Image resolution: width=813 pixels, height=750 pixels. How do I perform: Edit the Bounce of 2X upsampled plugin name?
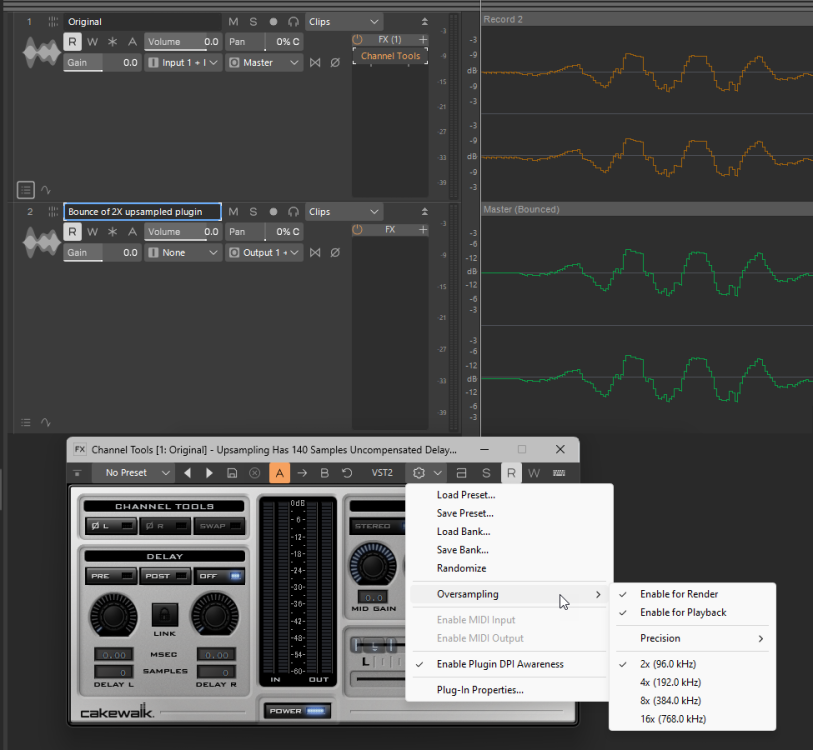coord(143,212)
